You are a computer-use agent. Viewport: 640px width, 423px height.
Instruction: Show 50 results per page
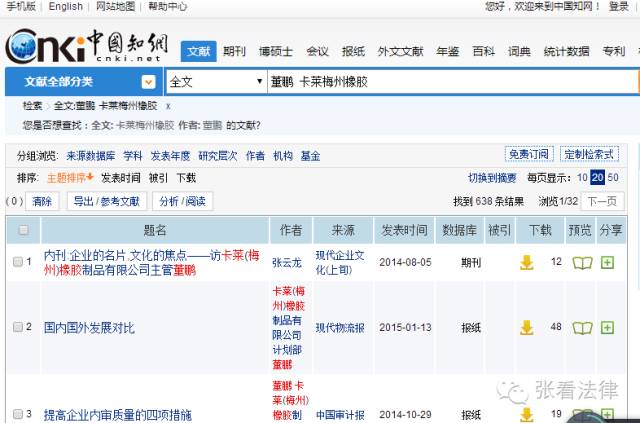point(613,178)
